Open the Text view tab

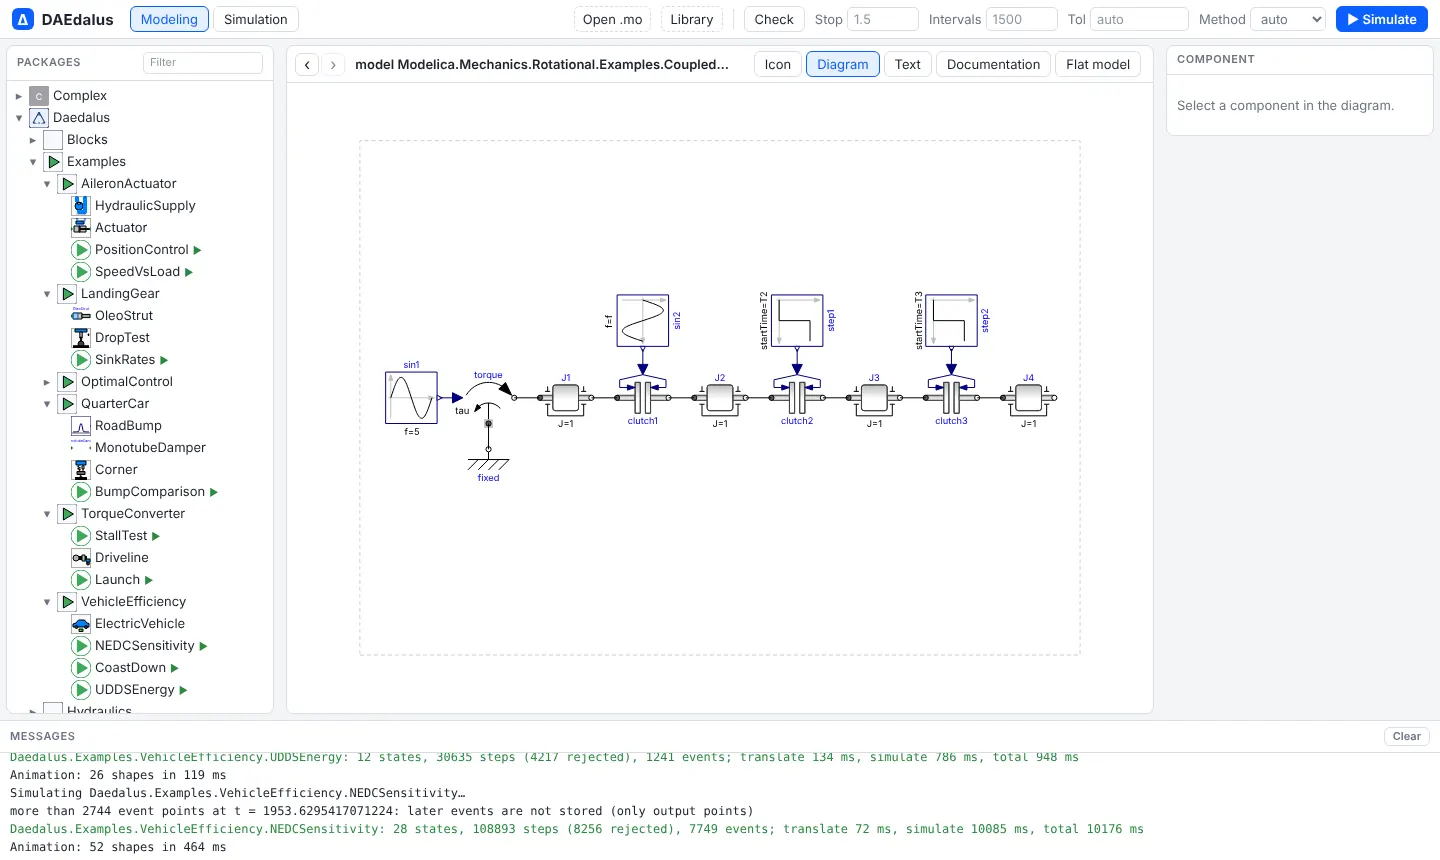(908, 64)
